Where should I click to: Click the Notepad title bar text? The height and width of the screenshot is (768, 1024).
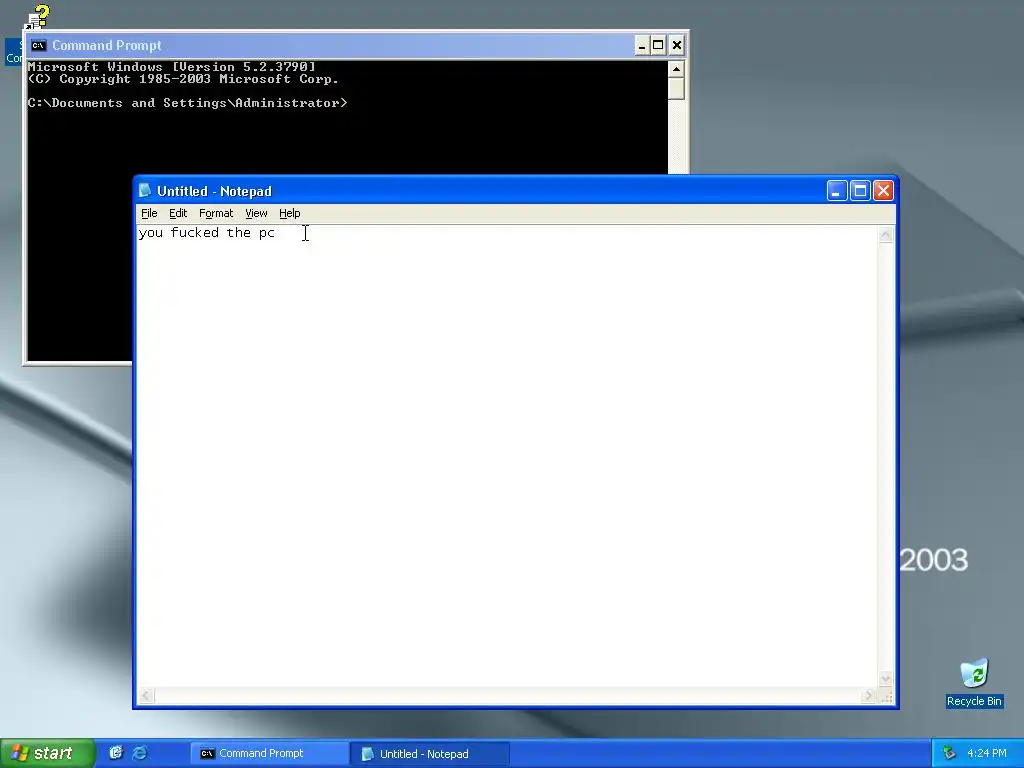click(x=214, y=191)
